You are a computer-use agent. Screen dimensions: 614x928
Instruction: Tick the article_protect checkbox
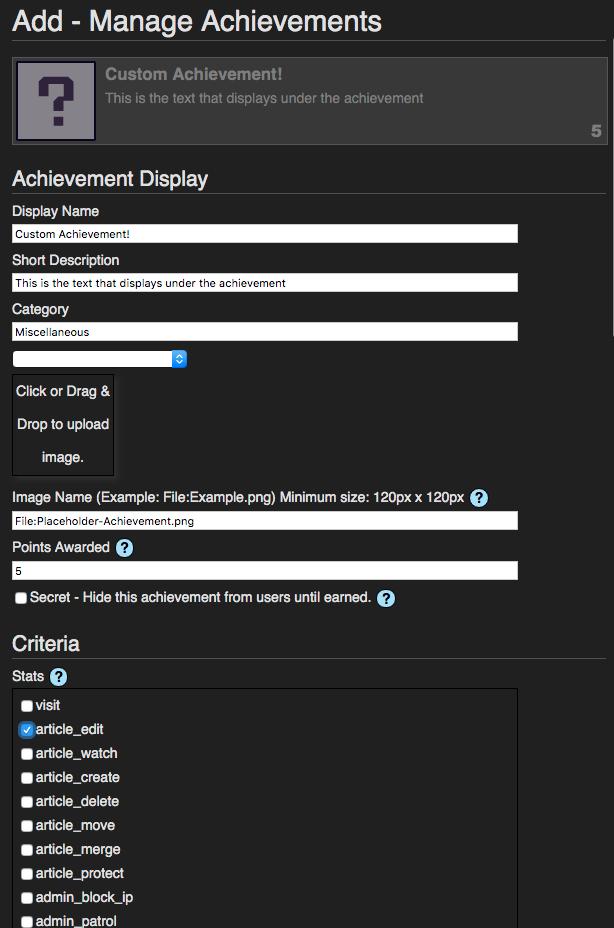click(x=27, y=874)
